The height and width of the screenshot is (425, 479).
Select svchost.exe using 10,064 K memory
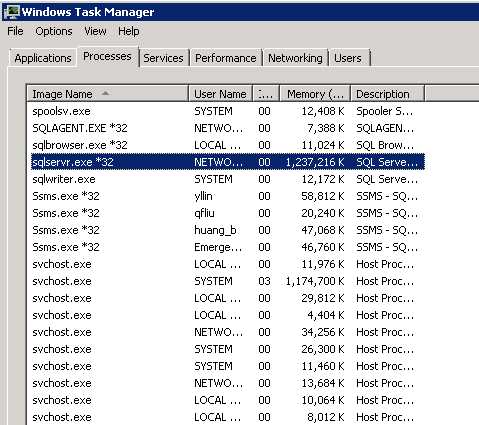pyautogui.click(x=228, y=400)
